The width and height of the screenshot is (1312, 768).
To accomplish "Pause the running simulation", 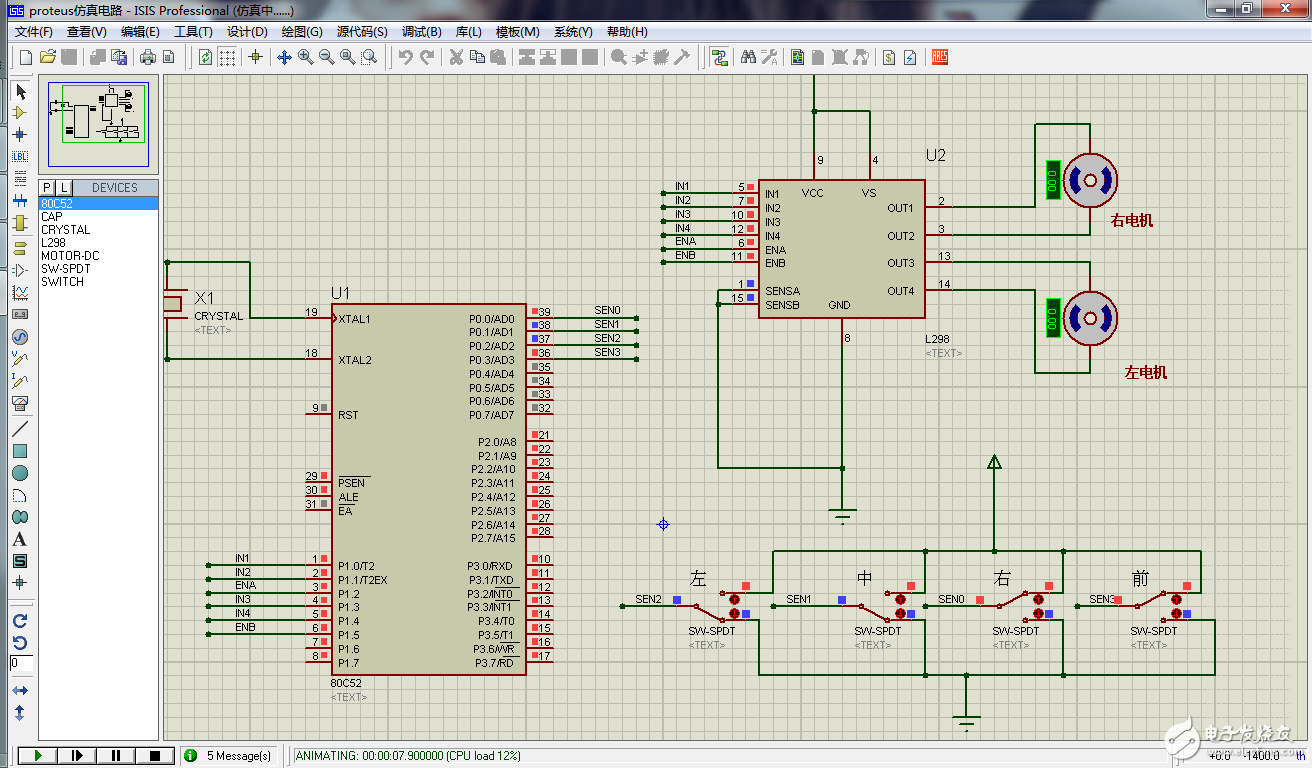I will (115, 755).
